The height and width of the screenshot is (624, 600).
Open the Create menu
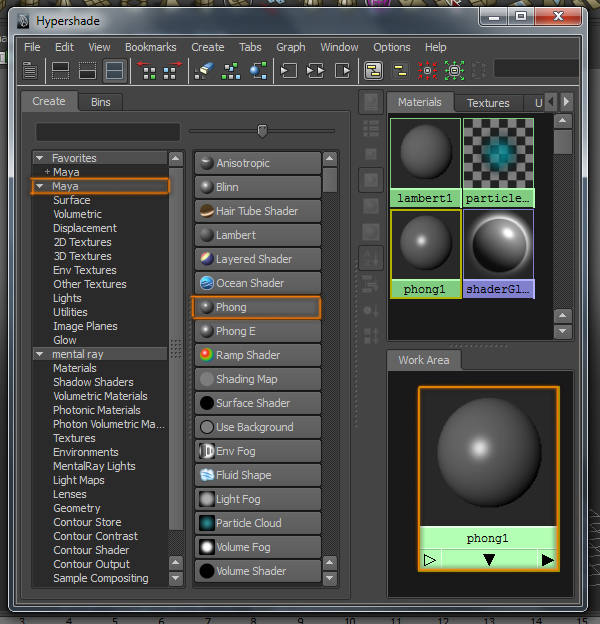(x=208, y=47)
